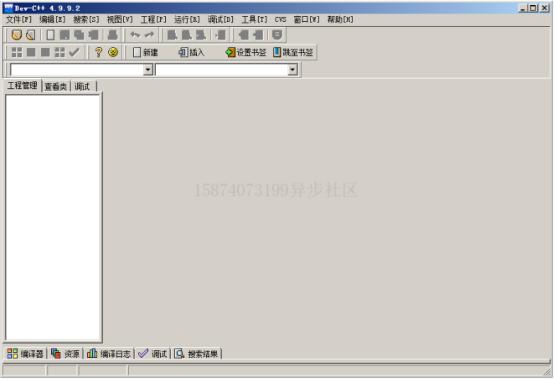Click the Save All toolbar icon

79,35
